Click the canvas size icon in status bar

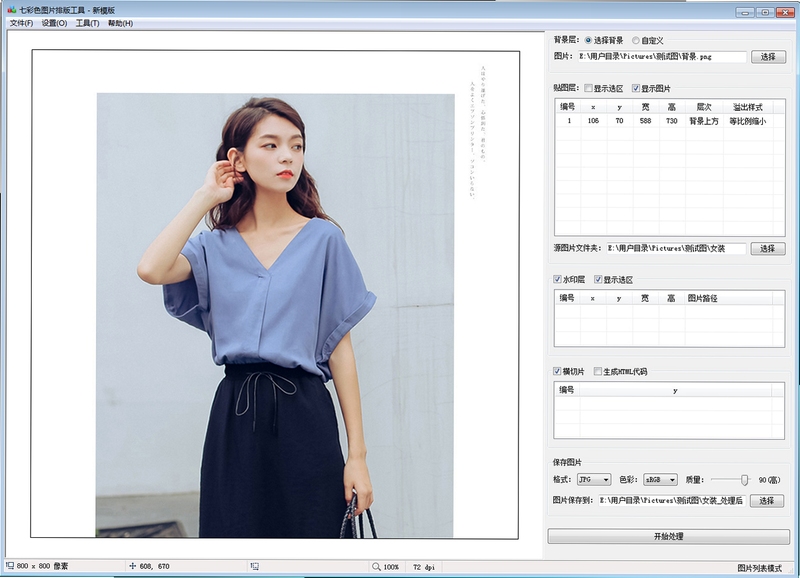10,566
